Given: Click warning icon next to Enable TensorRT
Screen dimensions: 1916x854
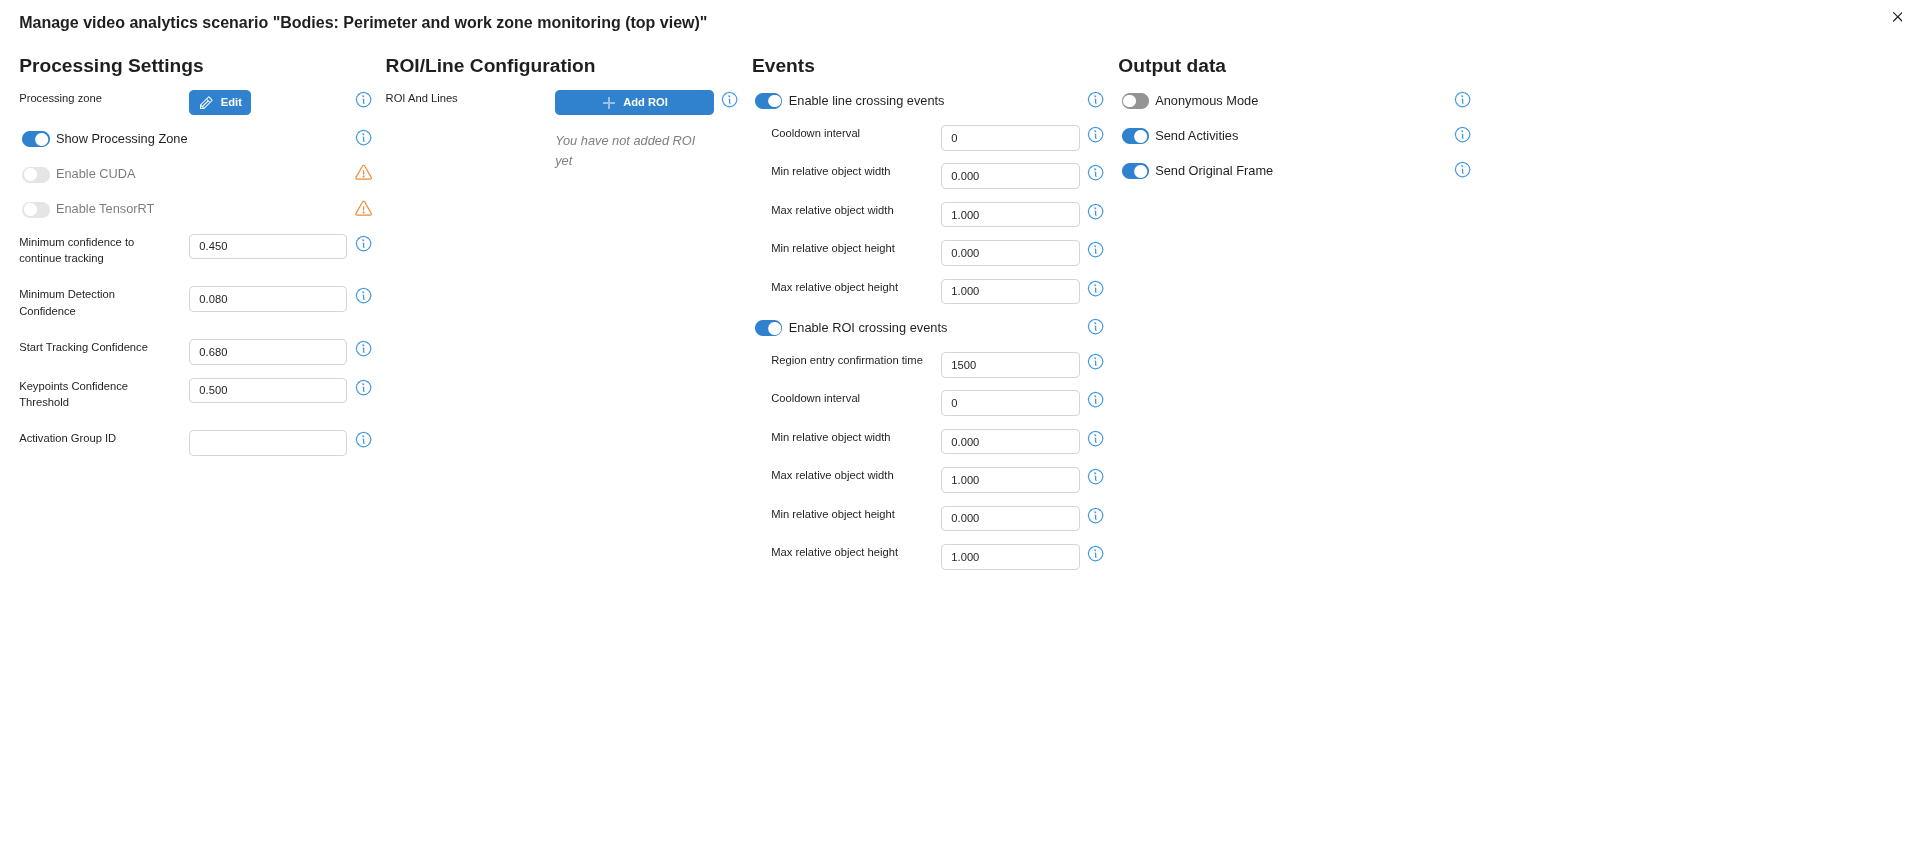Looking at the screenshot, I should pos(363,209).
